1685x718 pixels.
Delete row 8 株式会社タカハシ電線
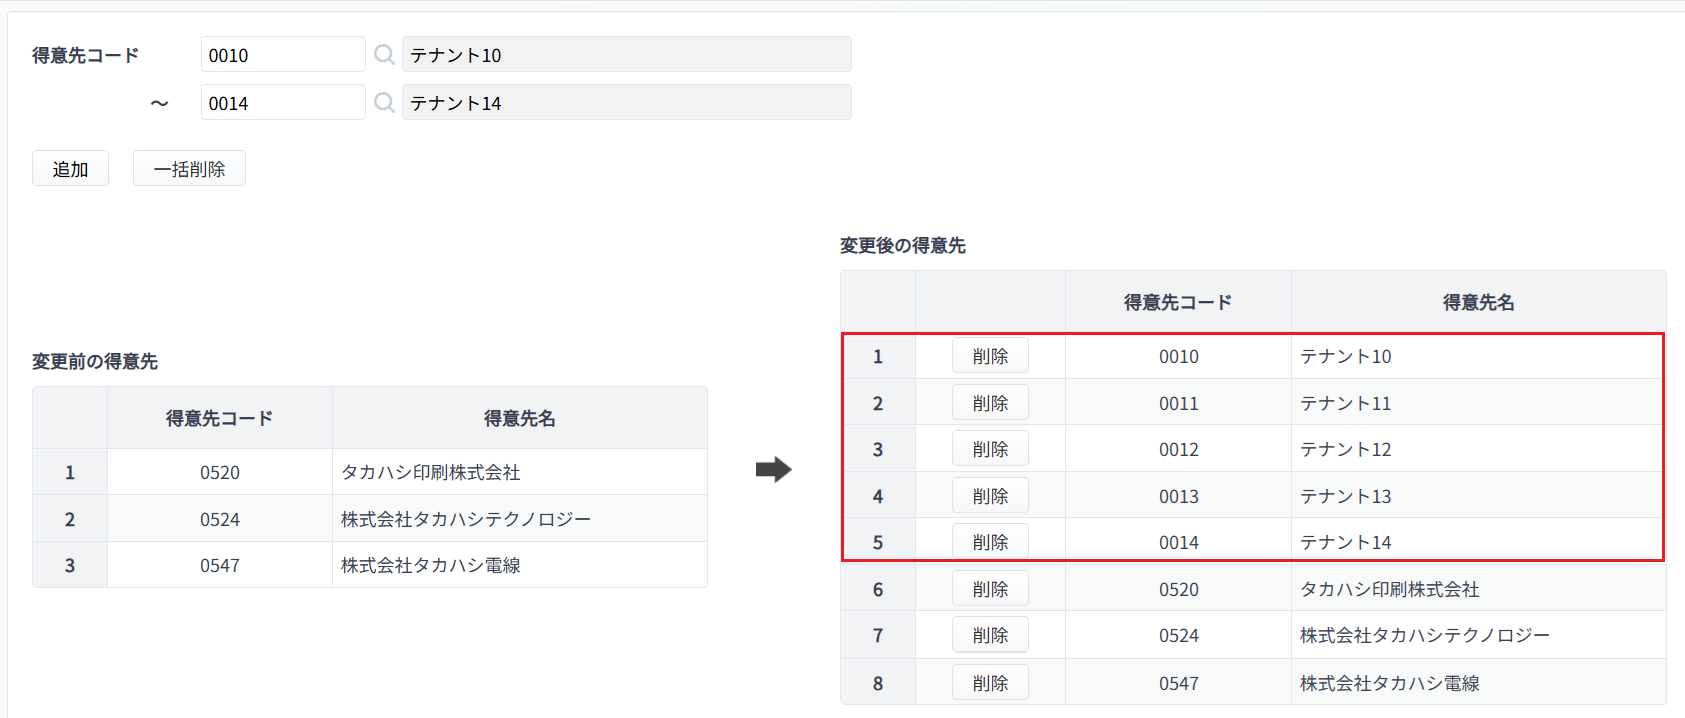990,683
